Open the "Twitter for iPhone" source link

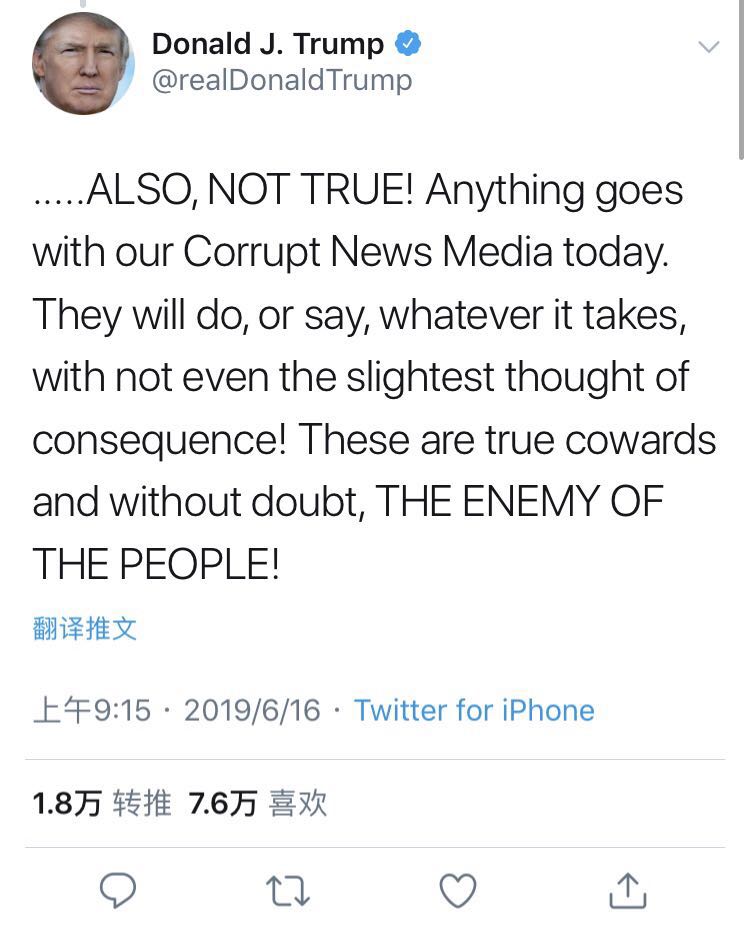[x=474, y=711]
